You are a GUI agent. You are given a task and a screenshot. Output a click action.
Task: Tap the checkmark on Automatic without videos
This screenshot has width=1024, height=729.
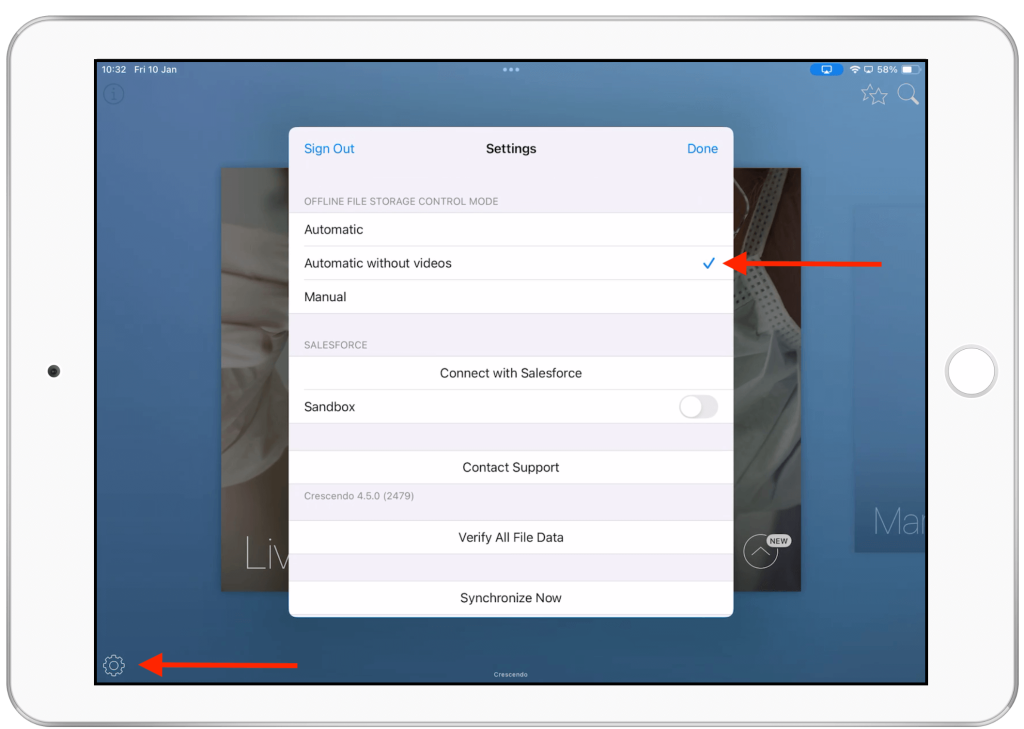click(708, 263)
